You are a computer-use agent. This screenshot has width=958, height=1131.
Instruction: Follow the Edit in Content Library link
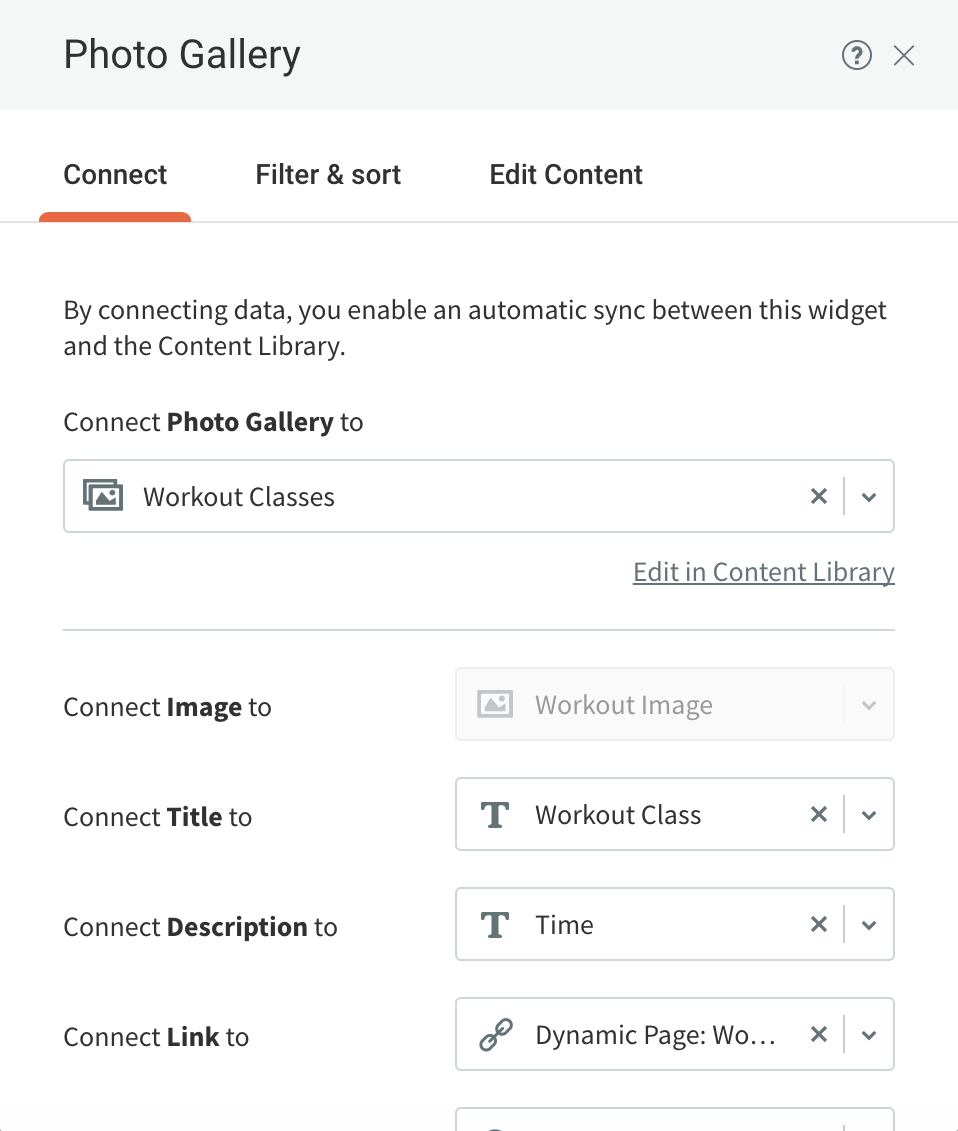[764, 572]
